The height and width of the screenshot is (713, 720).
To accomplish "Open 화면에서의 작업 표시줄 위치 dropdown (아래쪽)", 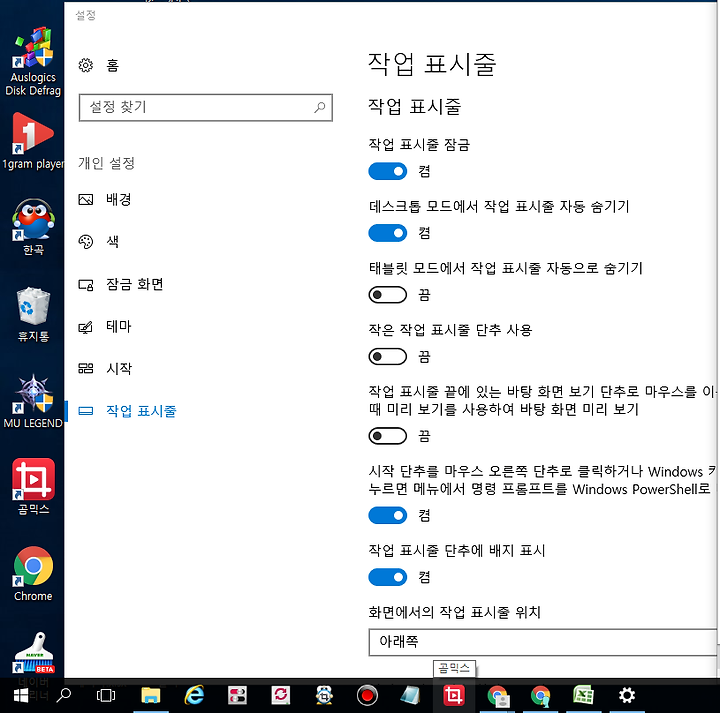I will pyautogui.click(x=543, y=642).
